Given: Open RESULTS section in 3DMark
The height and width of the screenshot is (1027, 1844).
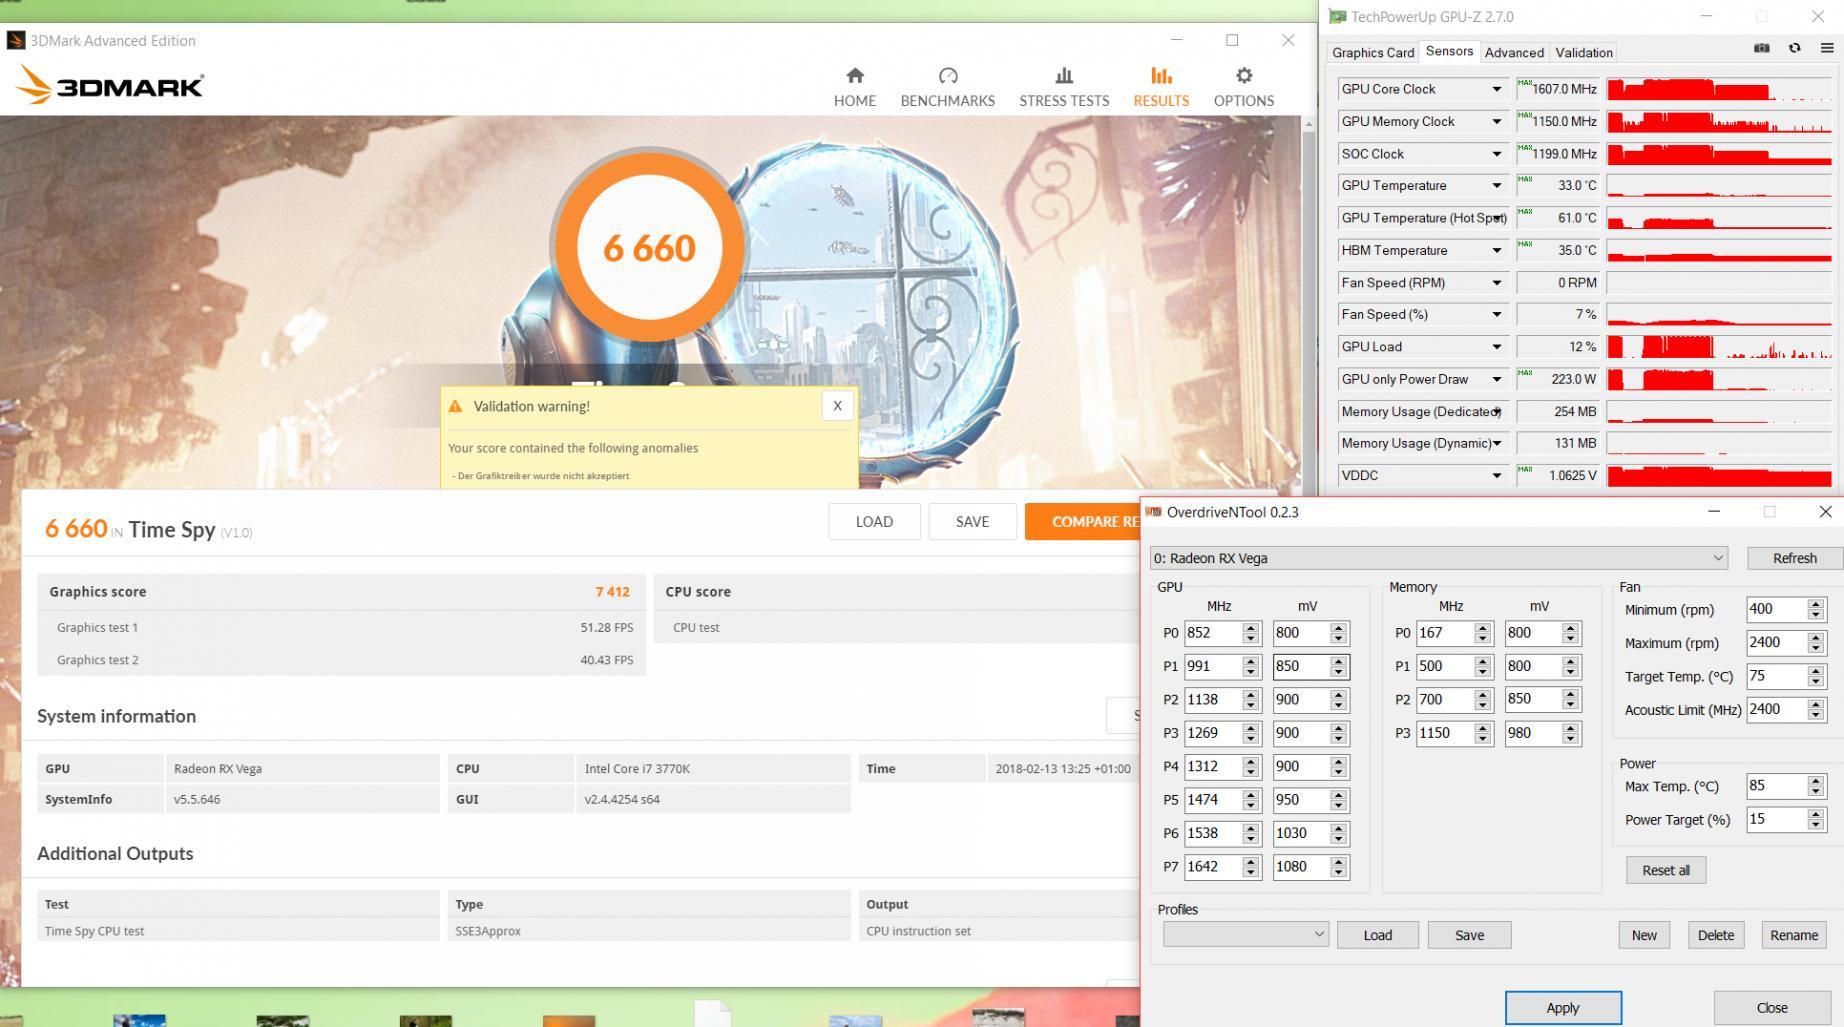Looking at the screenshot, I should pos(1161,87).
